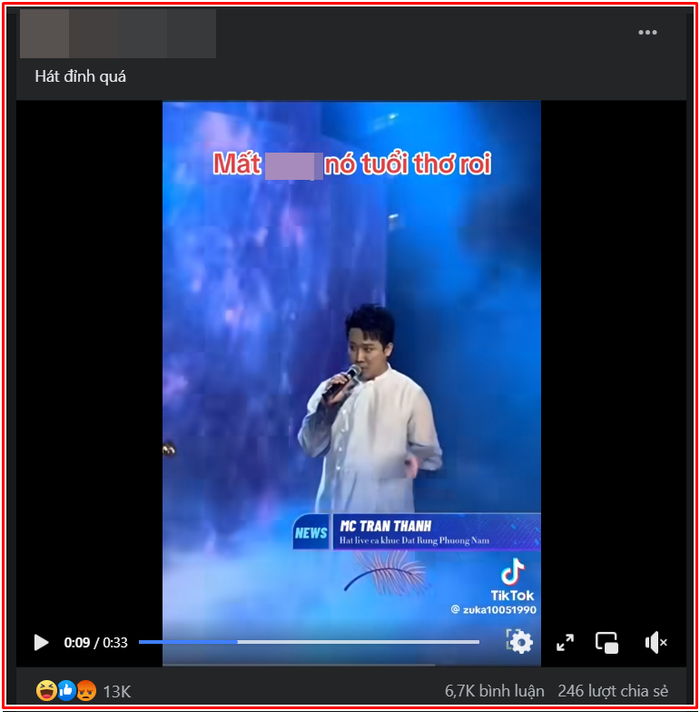Click the angry reaction emoji
This screenshot has width=700, height=712.
point(86,691)
